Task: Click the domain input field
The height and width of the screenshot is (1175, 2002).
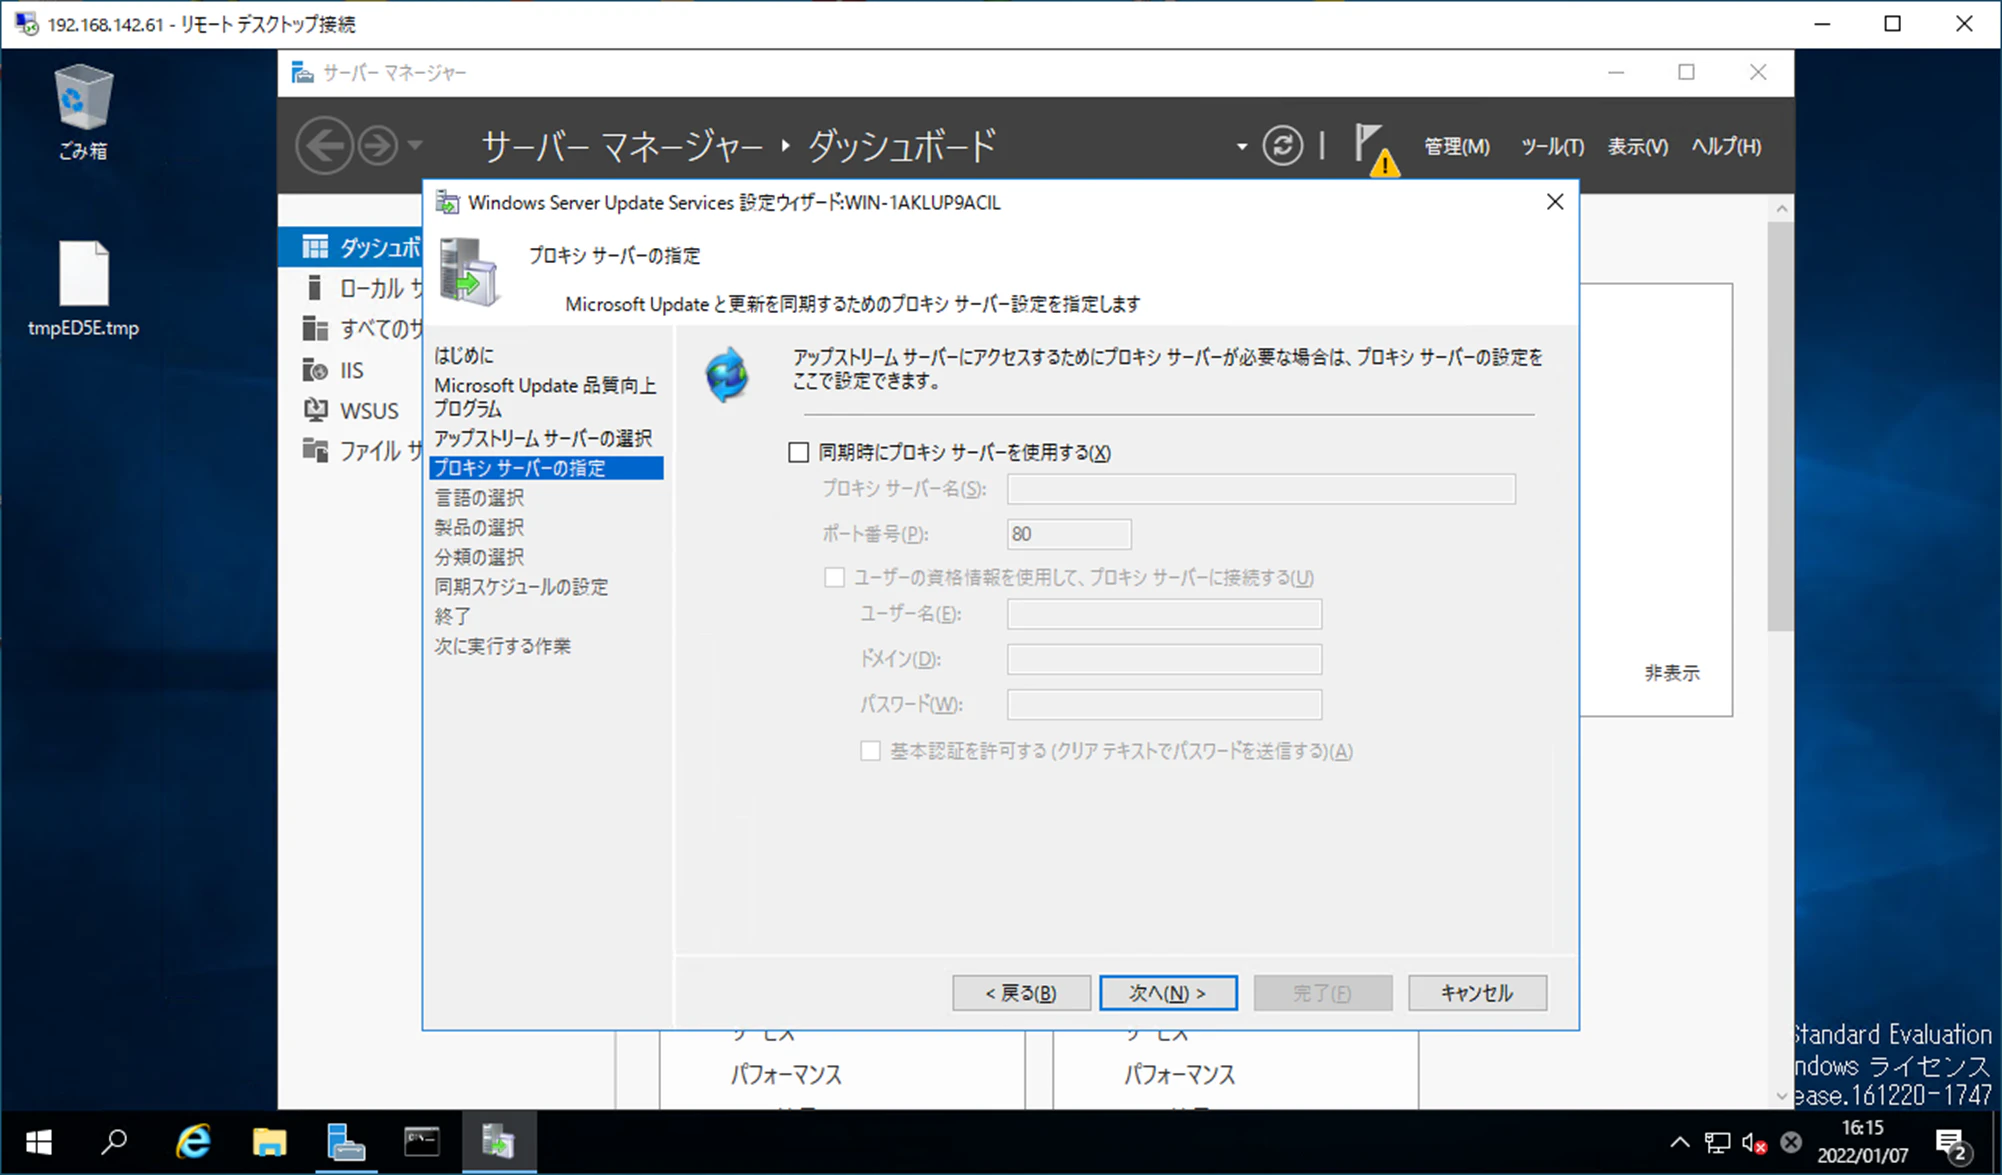Action: [x=1164, y=659]
